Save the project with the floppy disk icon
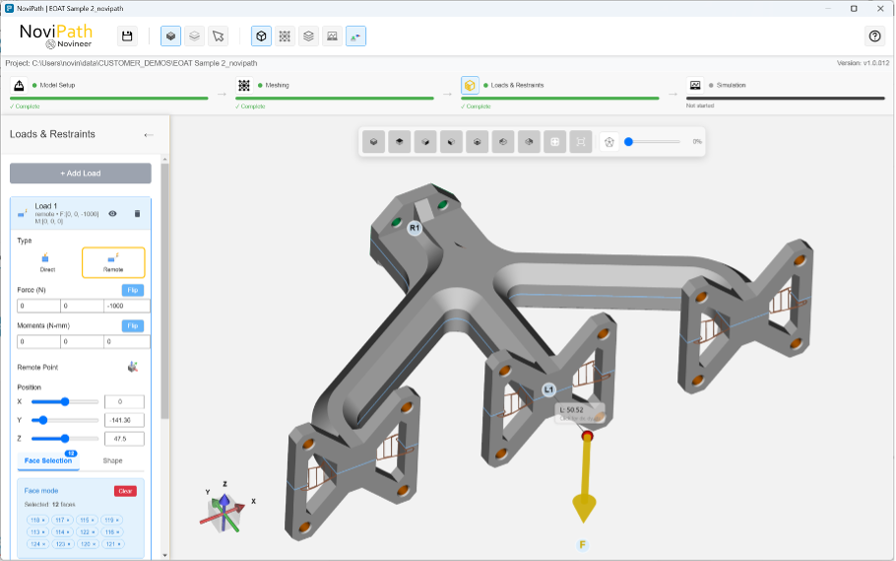 click(x=127, y=36)
